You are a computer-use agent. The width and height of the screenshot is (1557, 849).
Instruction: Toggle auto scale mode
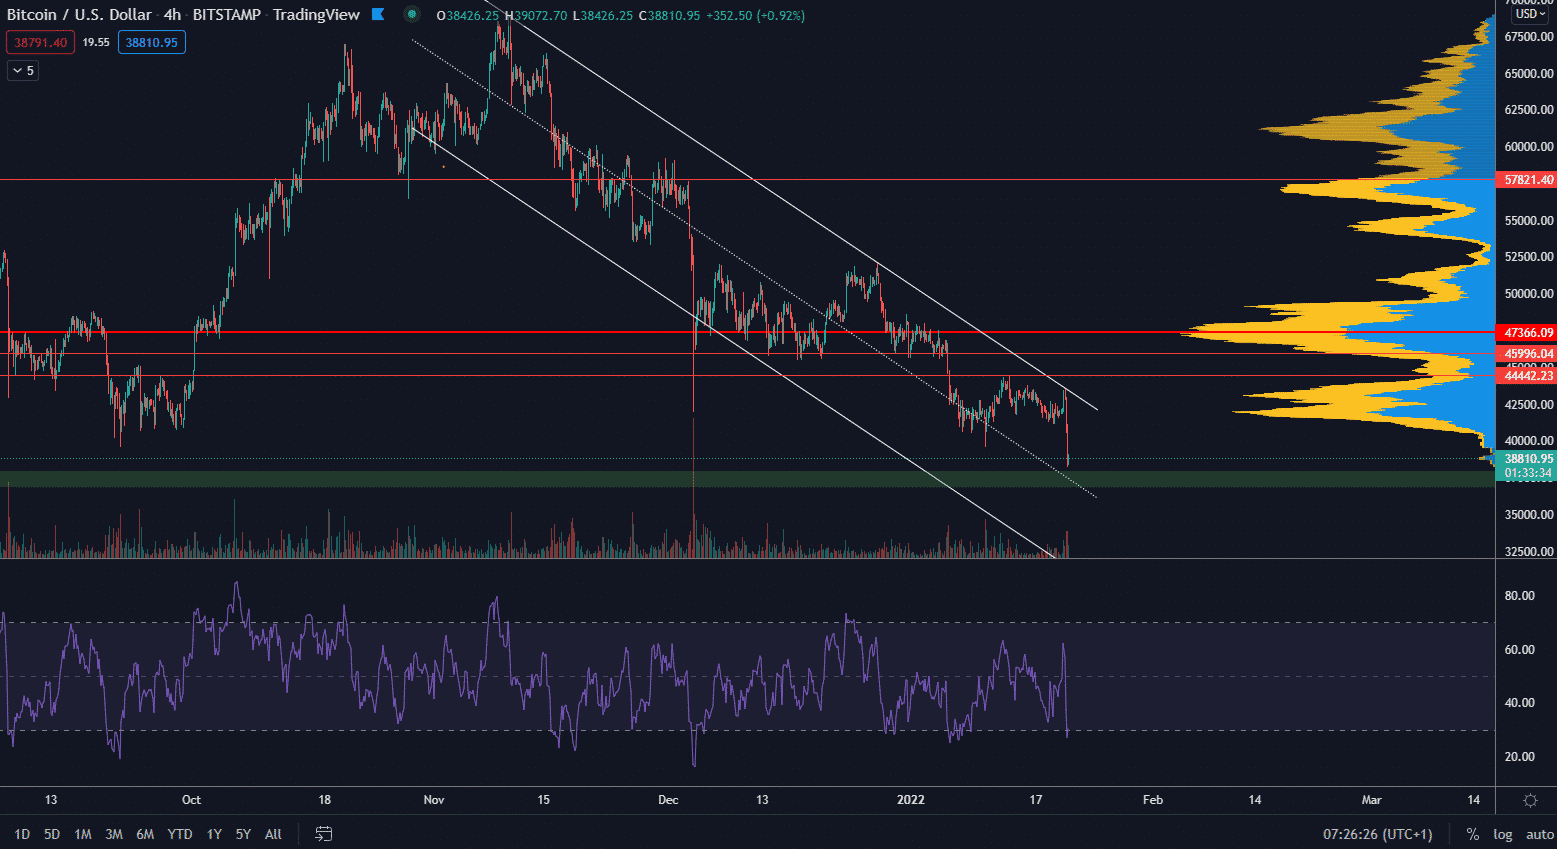(x=1539, y=834)
